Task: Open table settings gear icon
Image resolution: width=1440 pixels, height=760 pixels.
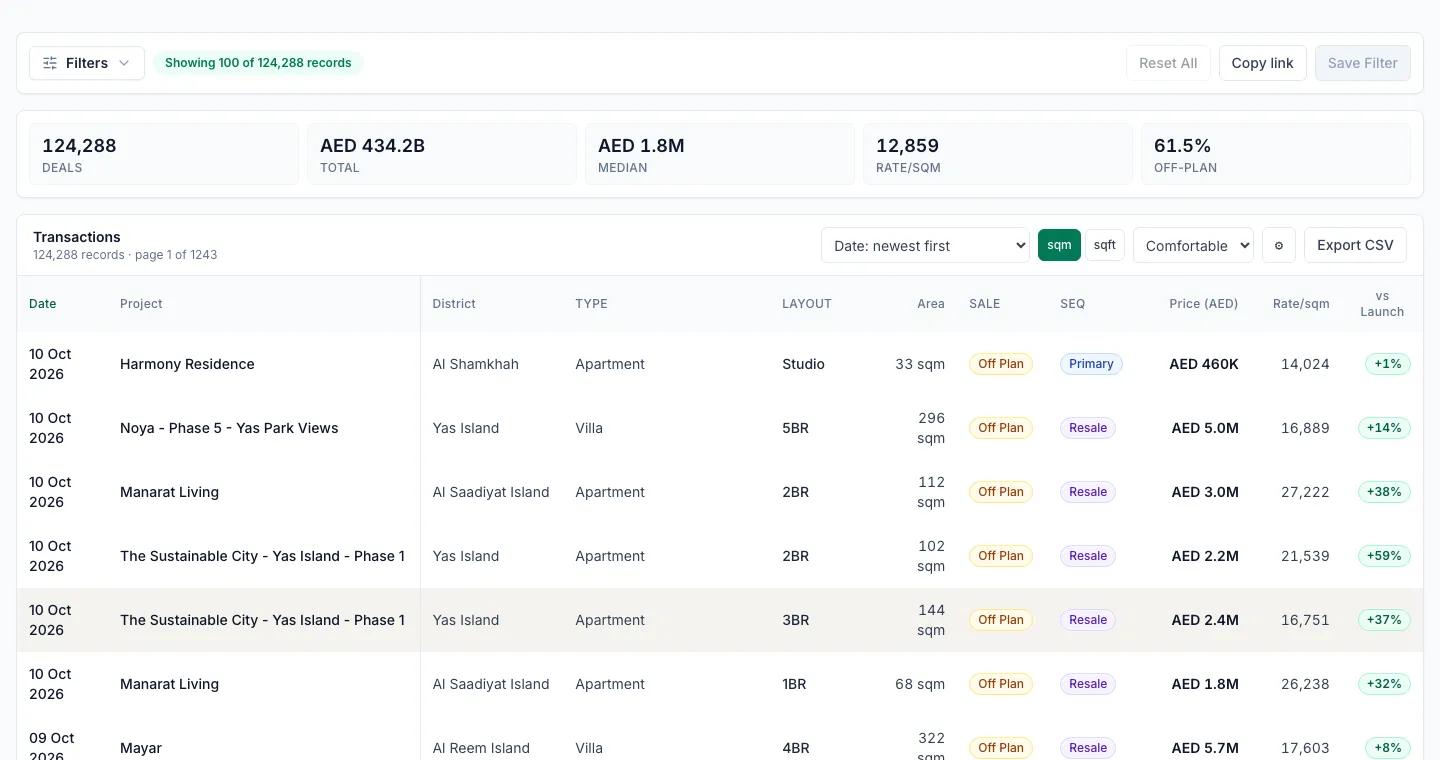Action: [1279, 245]
